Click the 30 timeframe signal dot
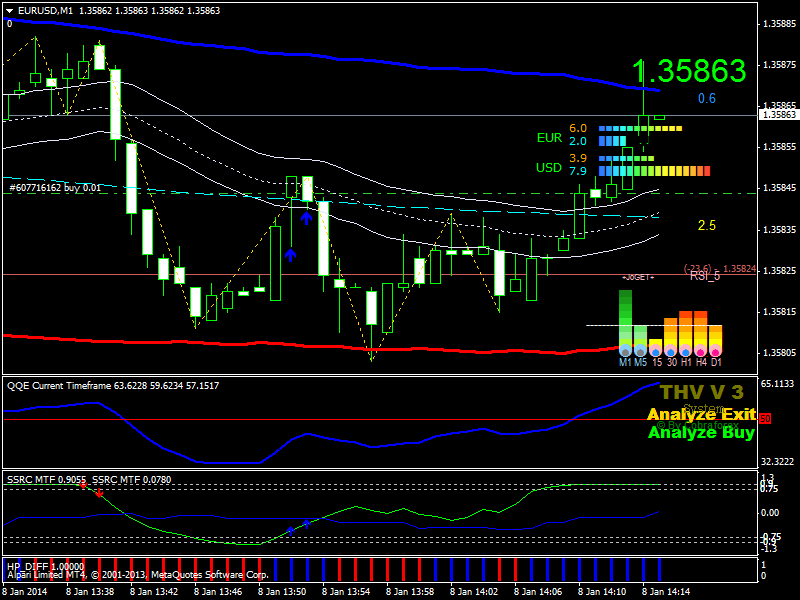The height and width of the screenshot is (600, 800). click(x=670, y=351)
